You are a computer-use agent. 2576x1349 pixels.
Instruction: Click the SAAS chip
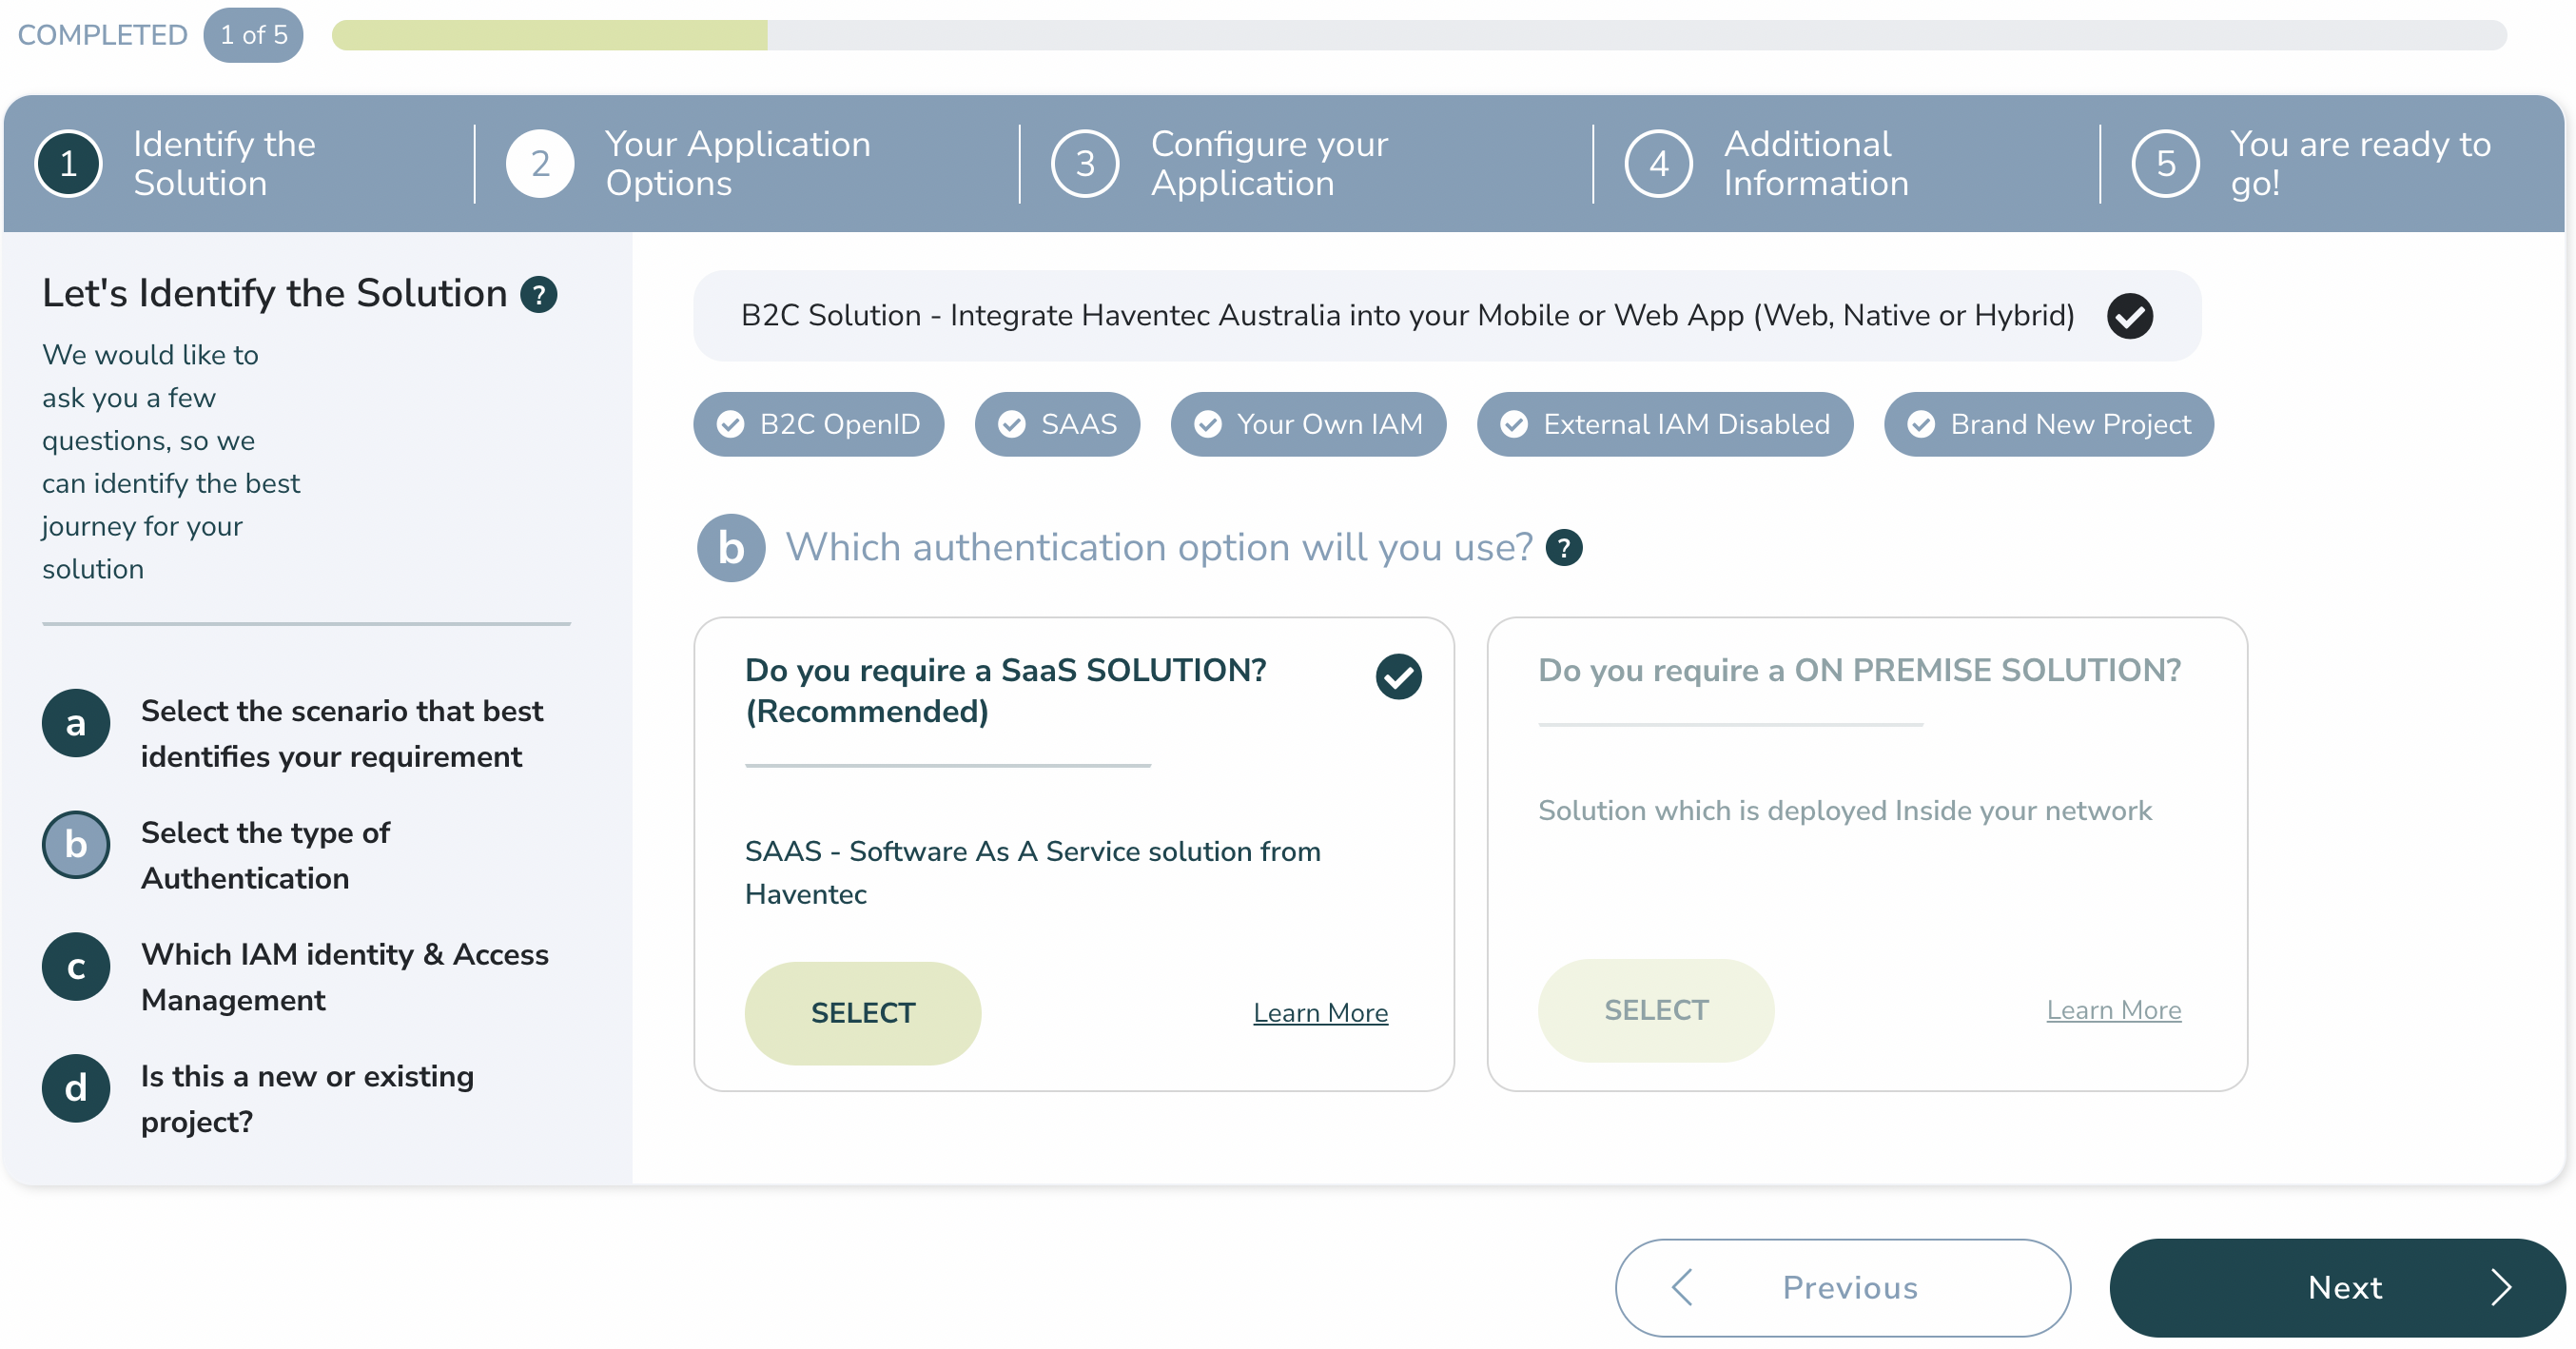(x=1057, y=424)
